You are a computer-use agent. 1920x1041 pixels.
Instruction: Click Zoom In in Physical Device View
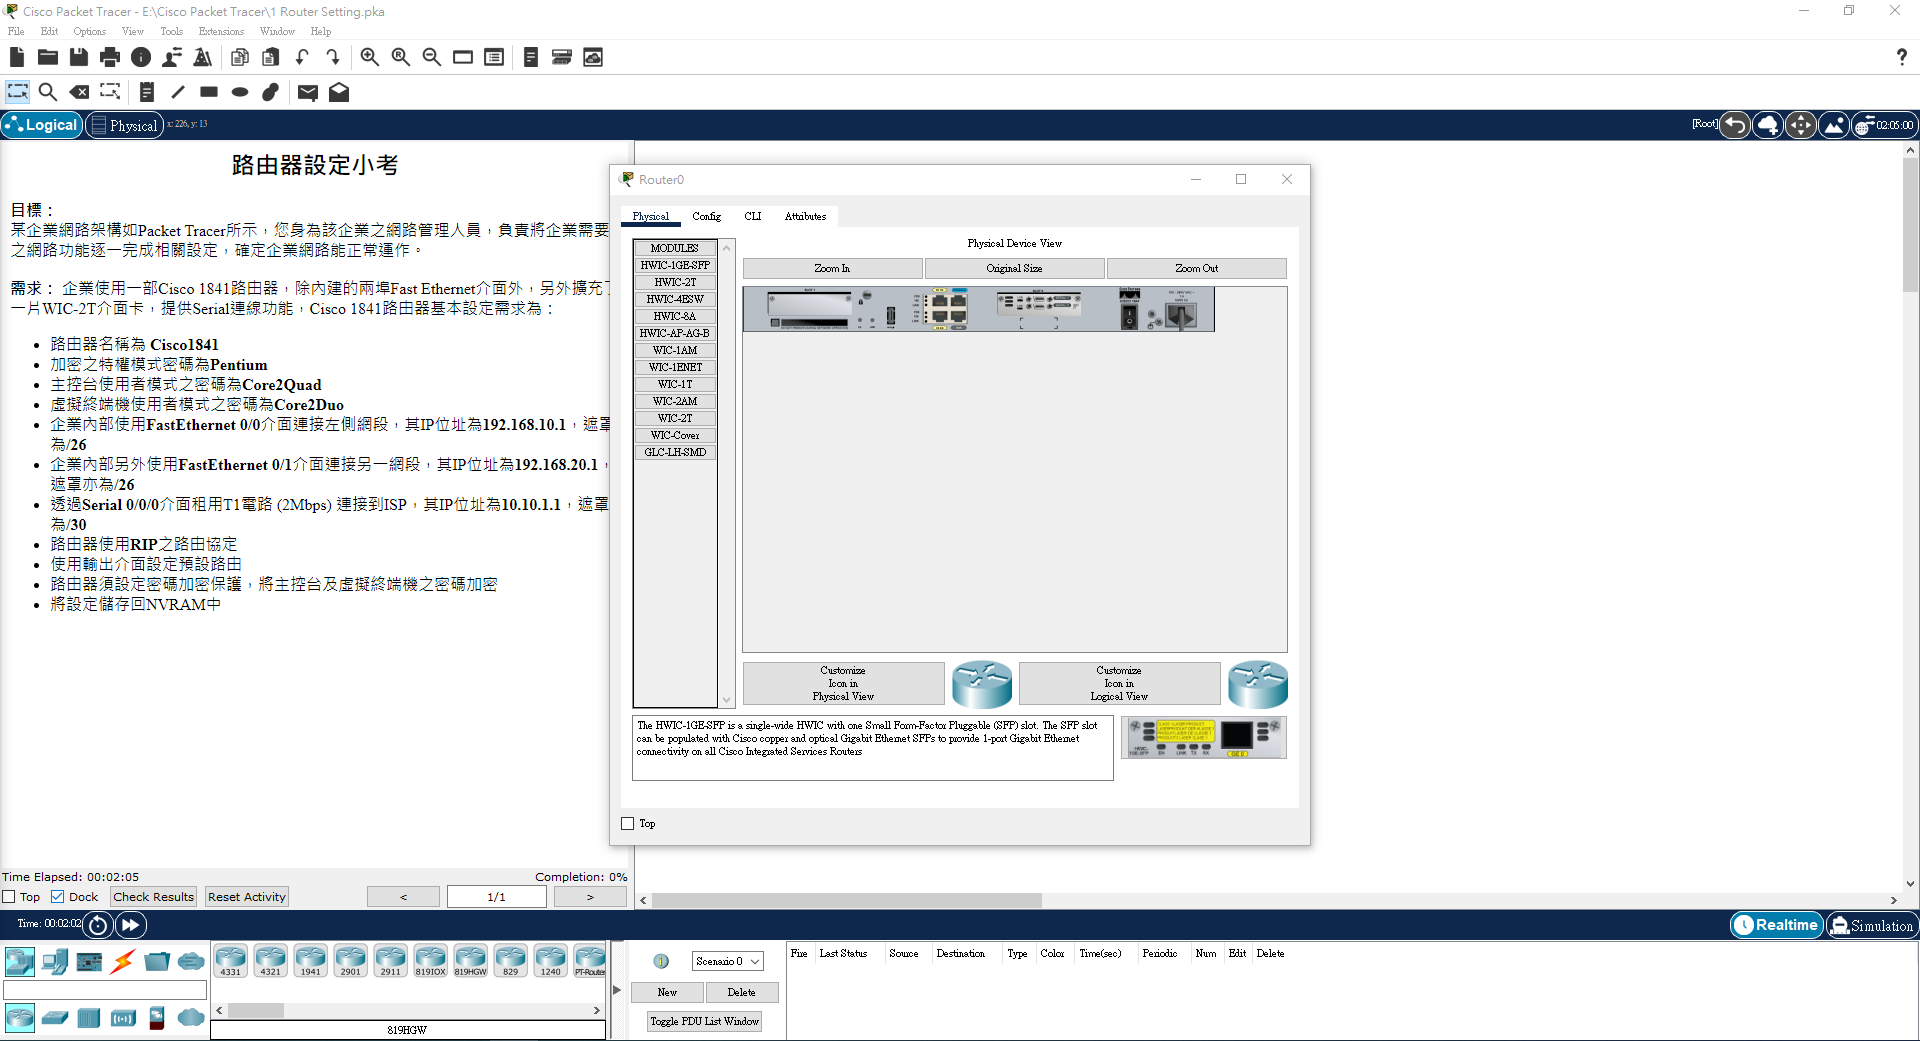click(x=832, y=268)
